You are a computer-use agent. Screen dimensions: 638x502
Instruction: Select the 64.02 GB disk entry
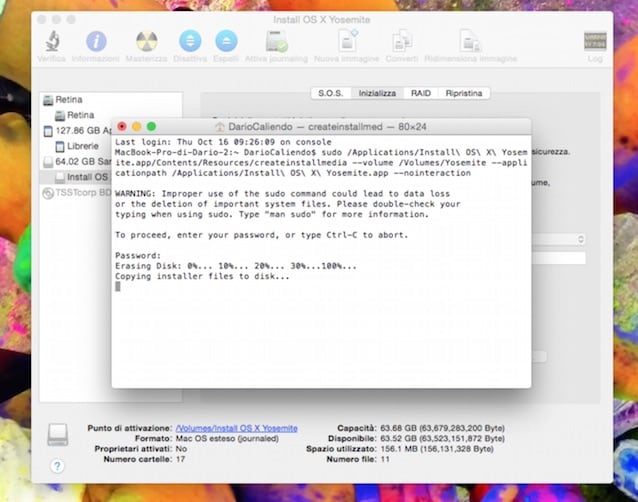click(76, 162)
